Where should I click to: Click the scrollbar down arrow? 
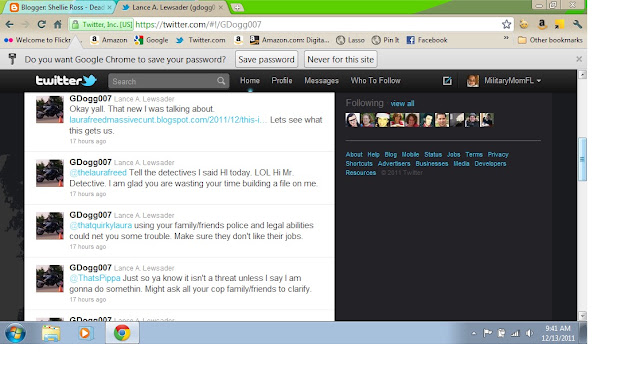pyautogui.click(x=582, y=315)
